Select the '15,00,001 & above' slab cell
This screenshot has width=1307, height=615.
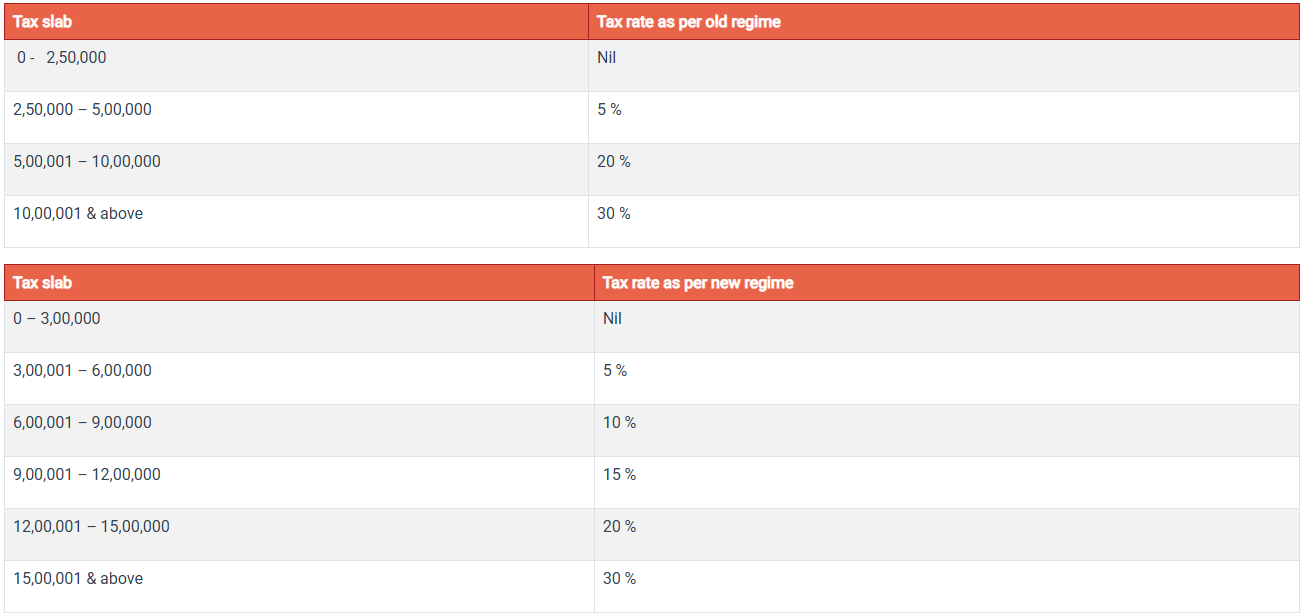[x=78, y=579]
